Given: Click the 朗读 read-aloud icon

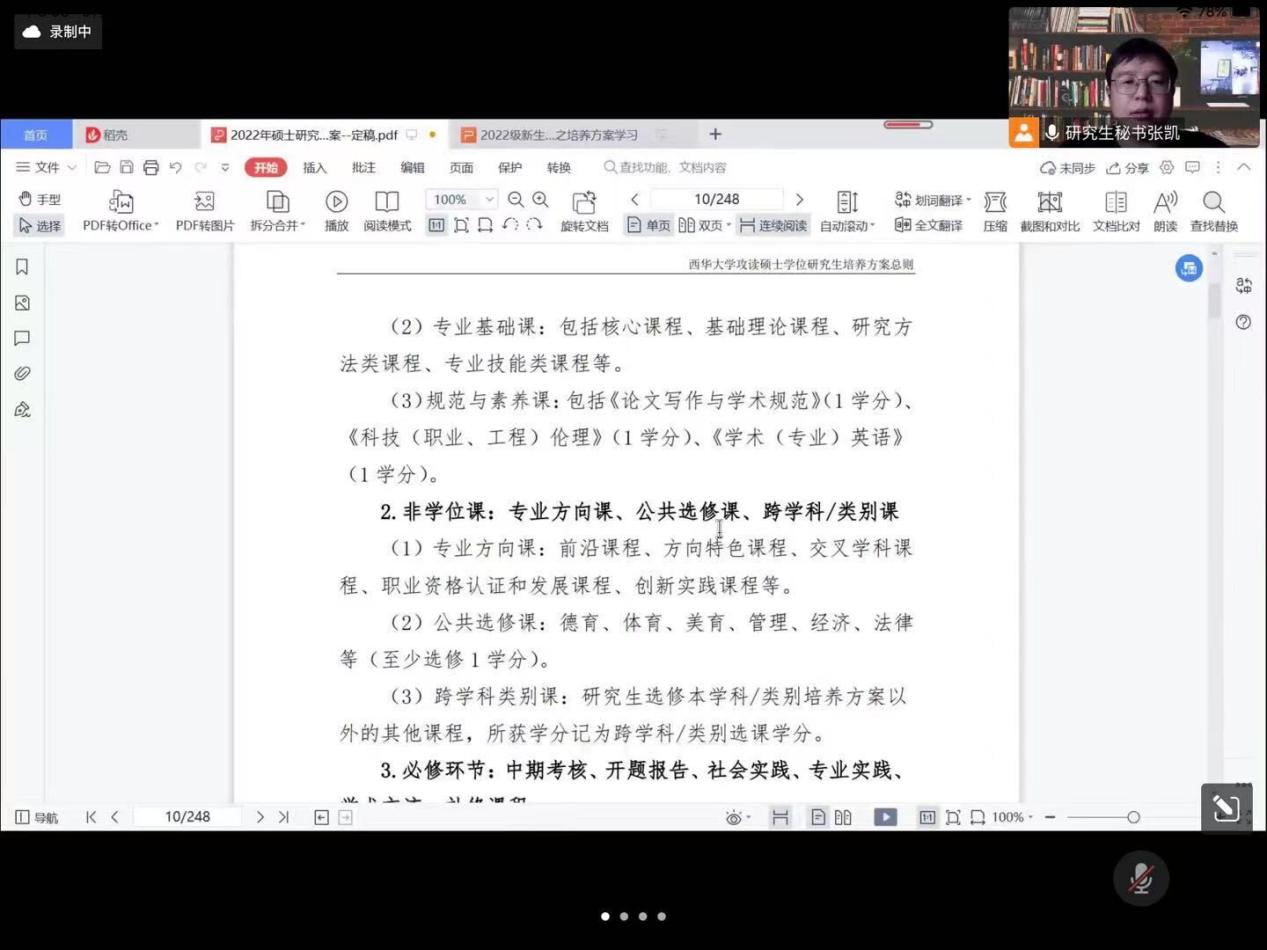Looking at the screenshot, I should click(1165, 203).
